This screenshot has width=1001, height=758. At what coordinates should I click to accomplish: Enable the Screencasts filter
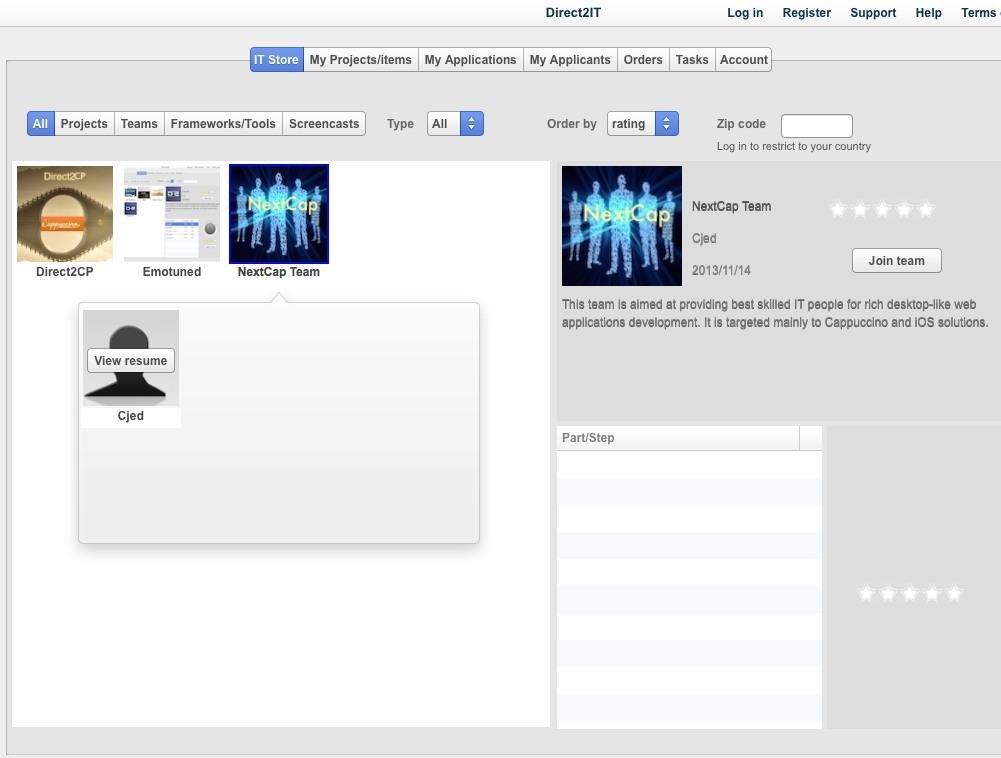click(x=324, y=123)
